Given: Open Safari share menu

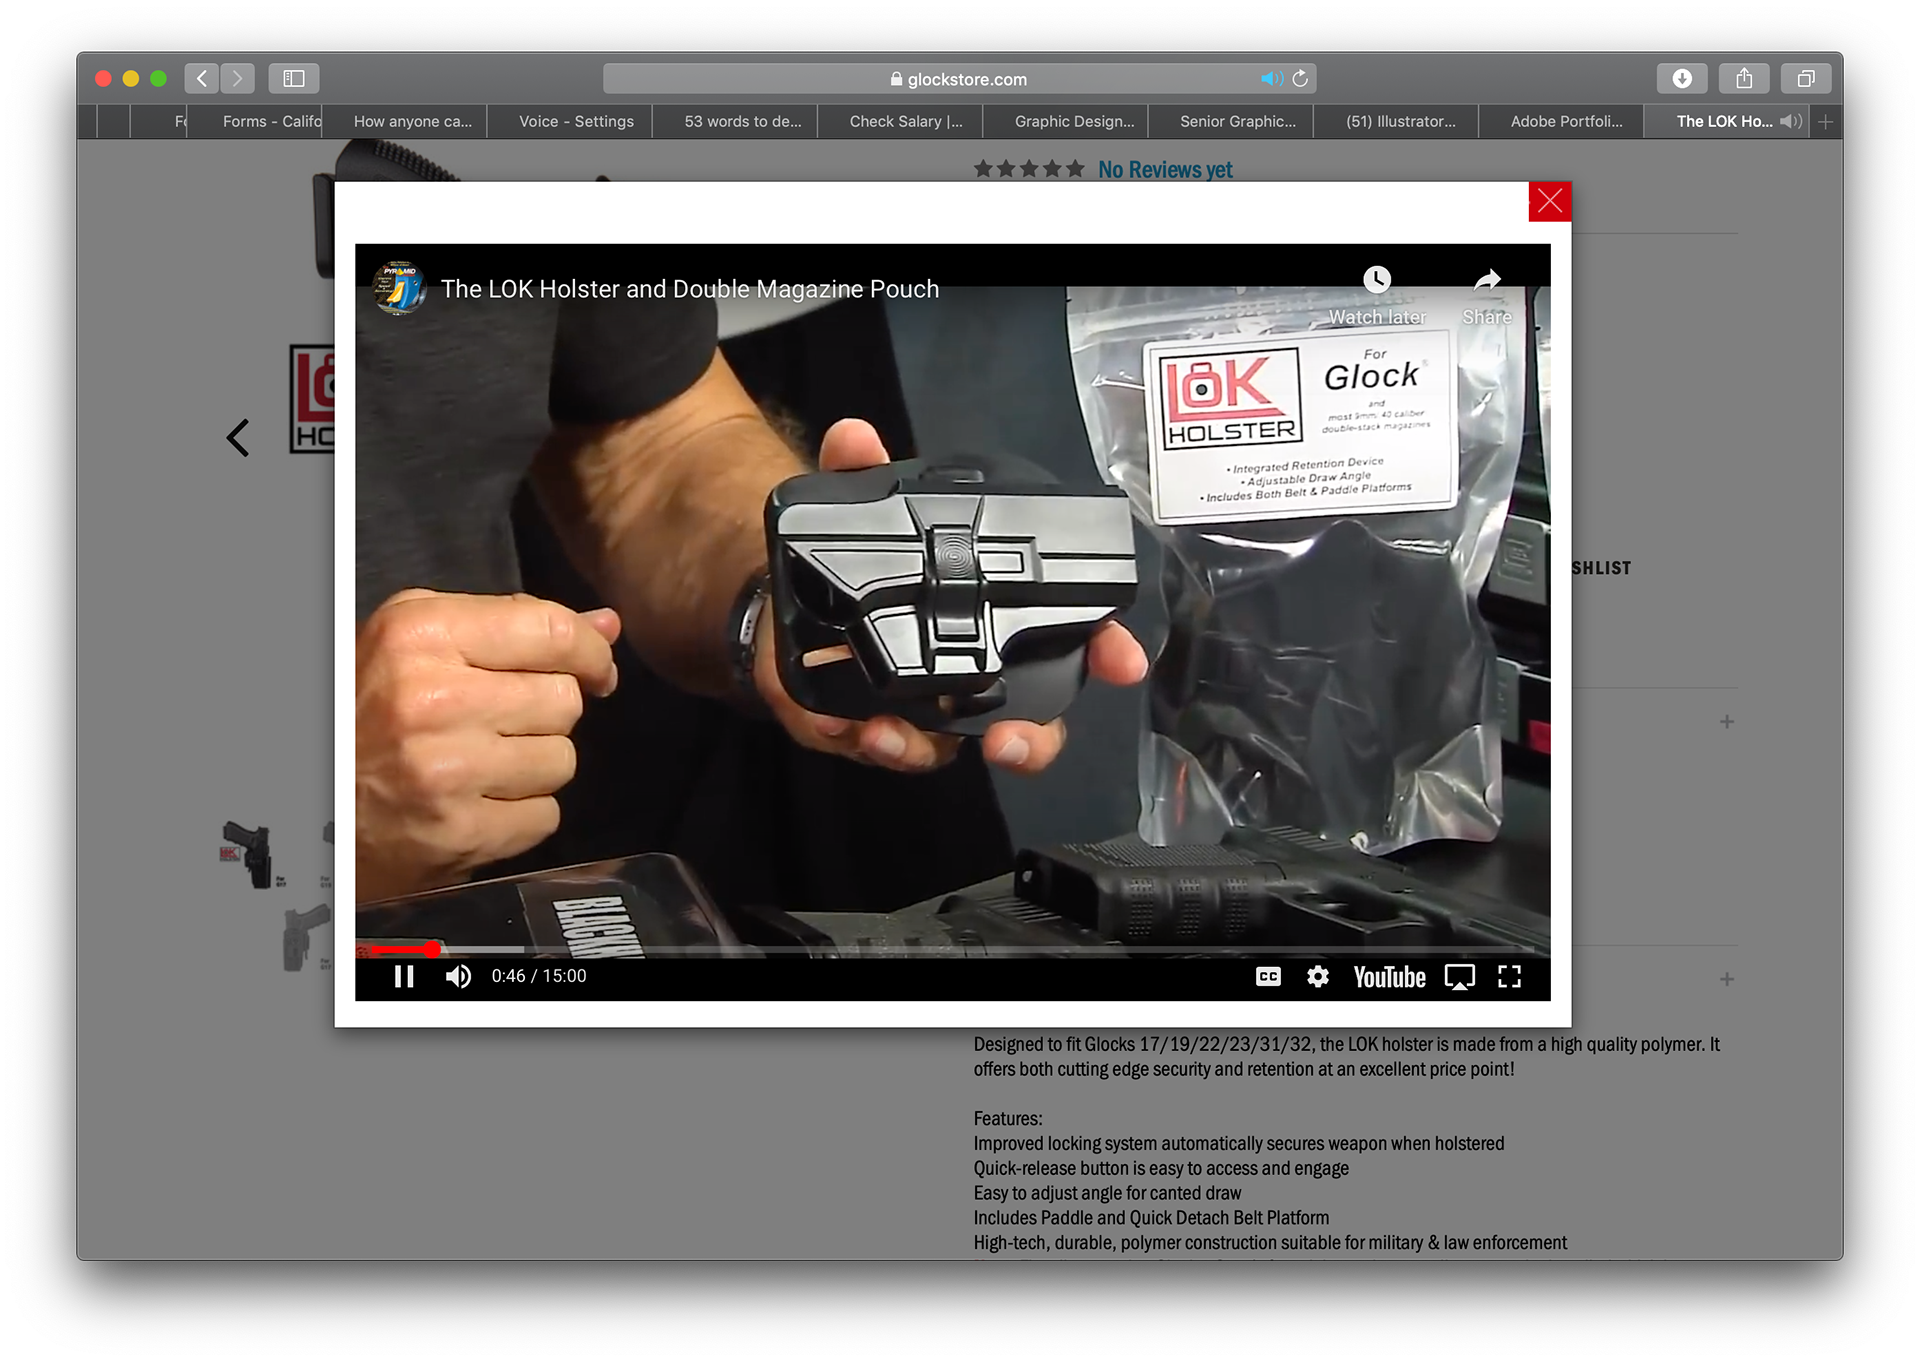Looking at the screenshot, I should pyautogui.click(x=1744, y=78).
